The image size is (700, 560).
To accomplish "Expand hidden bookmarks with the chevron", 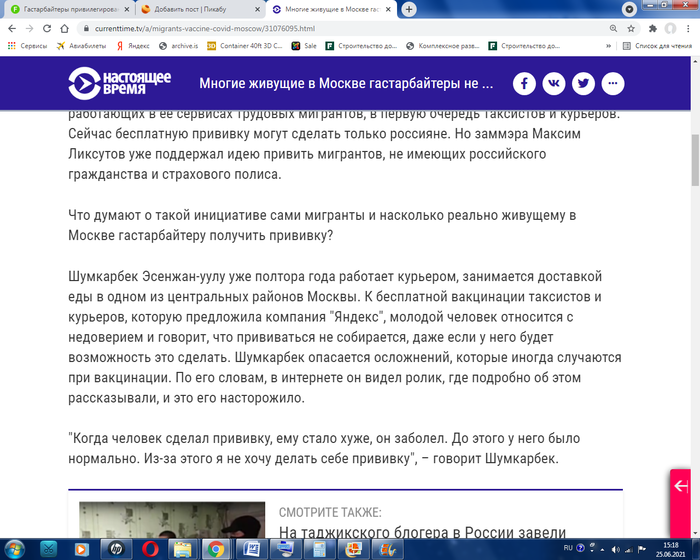I will [608, 46].
